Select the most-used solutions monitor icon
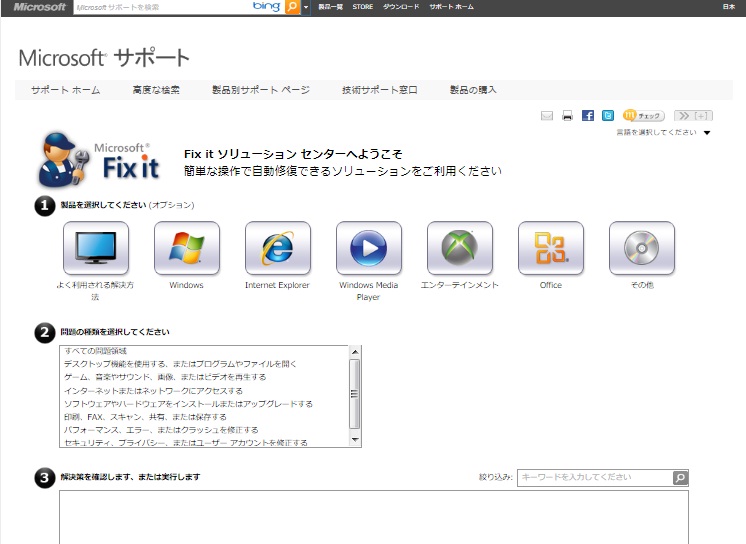 click(x=96, y=247)
